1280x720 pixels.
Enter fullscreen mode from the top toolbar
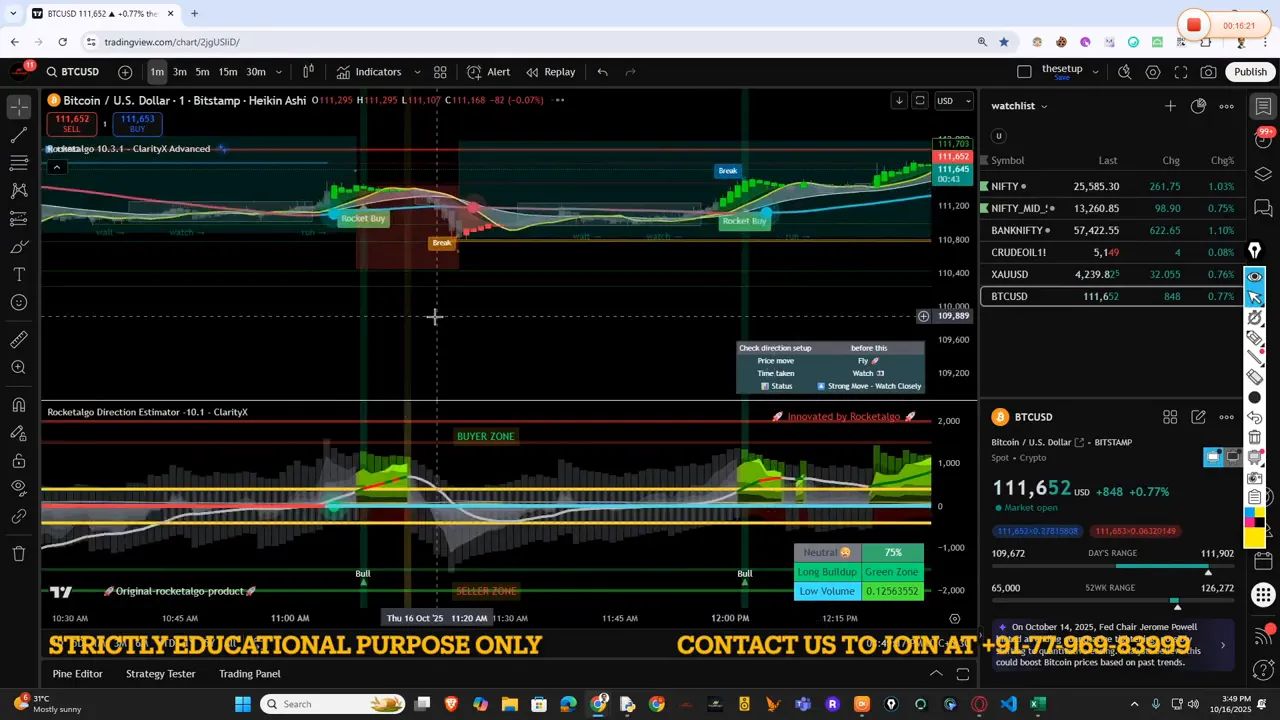click(x=1182, y=71)
